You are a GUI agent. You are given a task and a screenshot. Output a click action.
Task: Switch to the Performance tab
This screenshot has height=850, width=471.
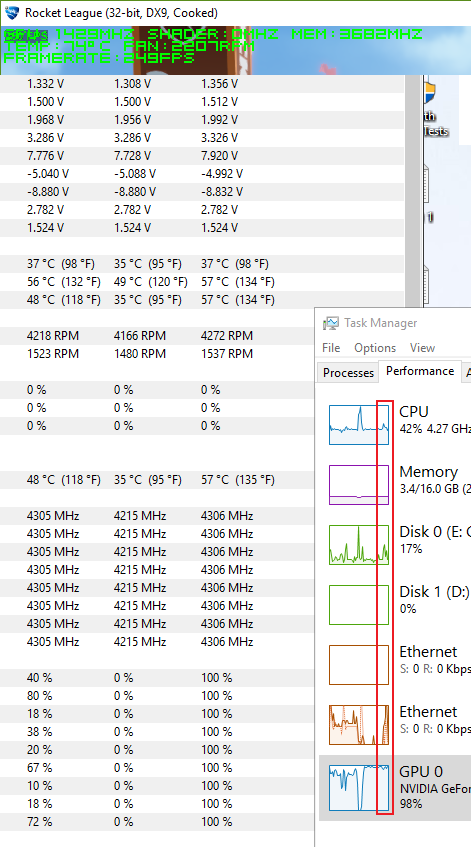coord(420,371)
